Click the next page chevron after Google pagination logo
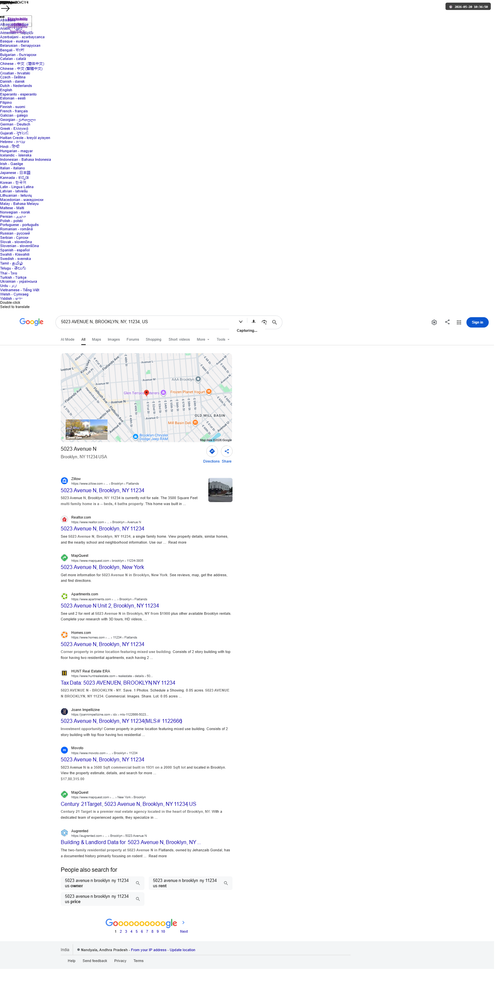Screen dimensions: 500x992 184,923
